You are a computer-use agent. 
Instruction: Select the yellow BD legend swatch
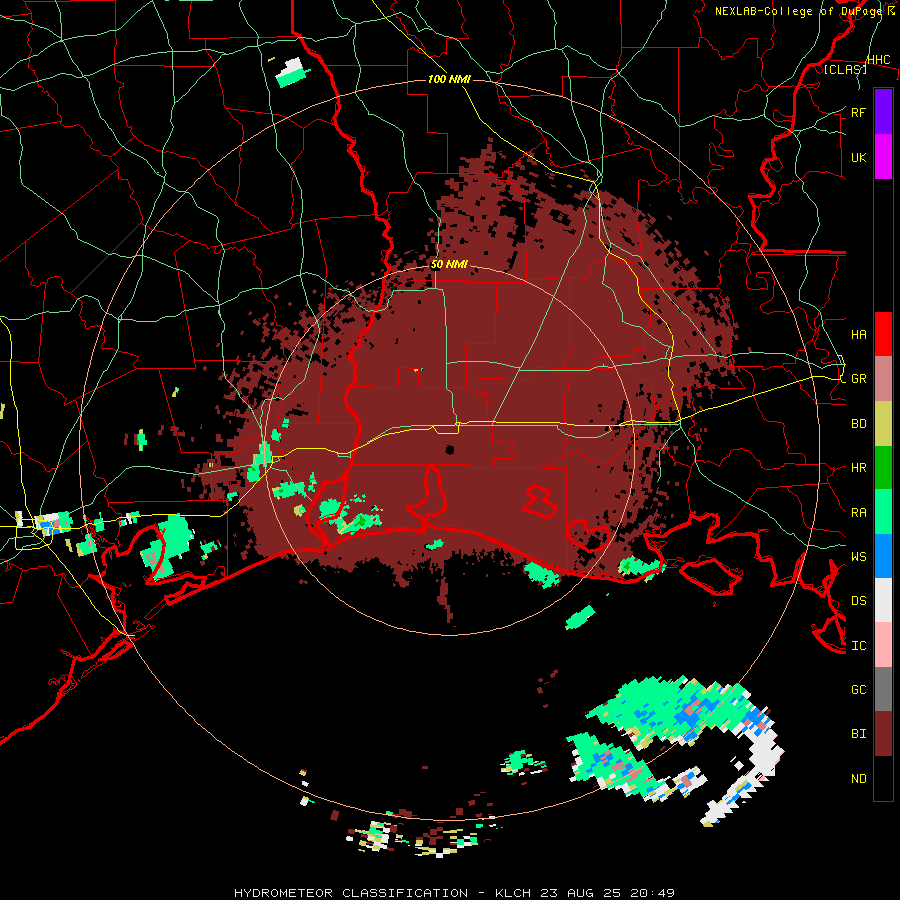883,424
